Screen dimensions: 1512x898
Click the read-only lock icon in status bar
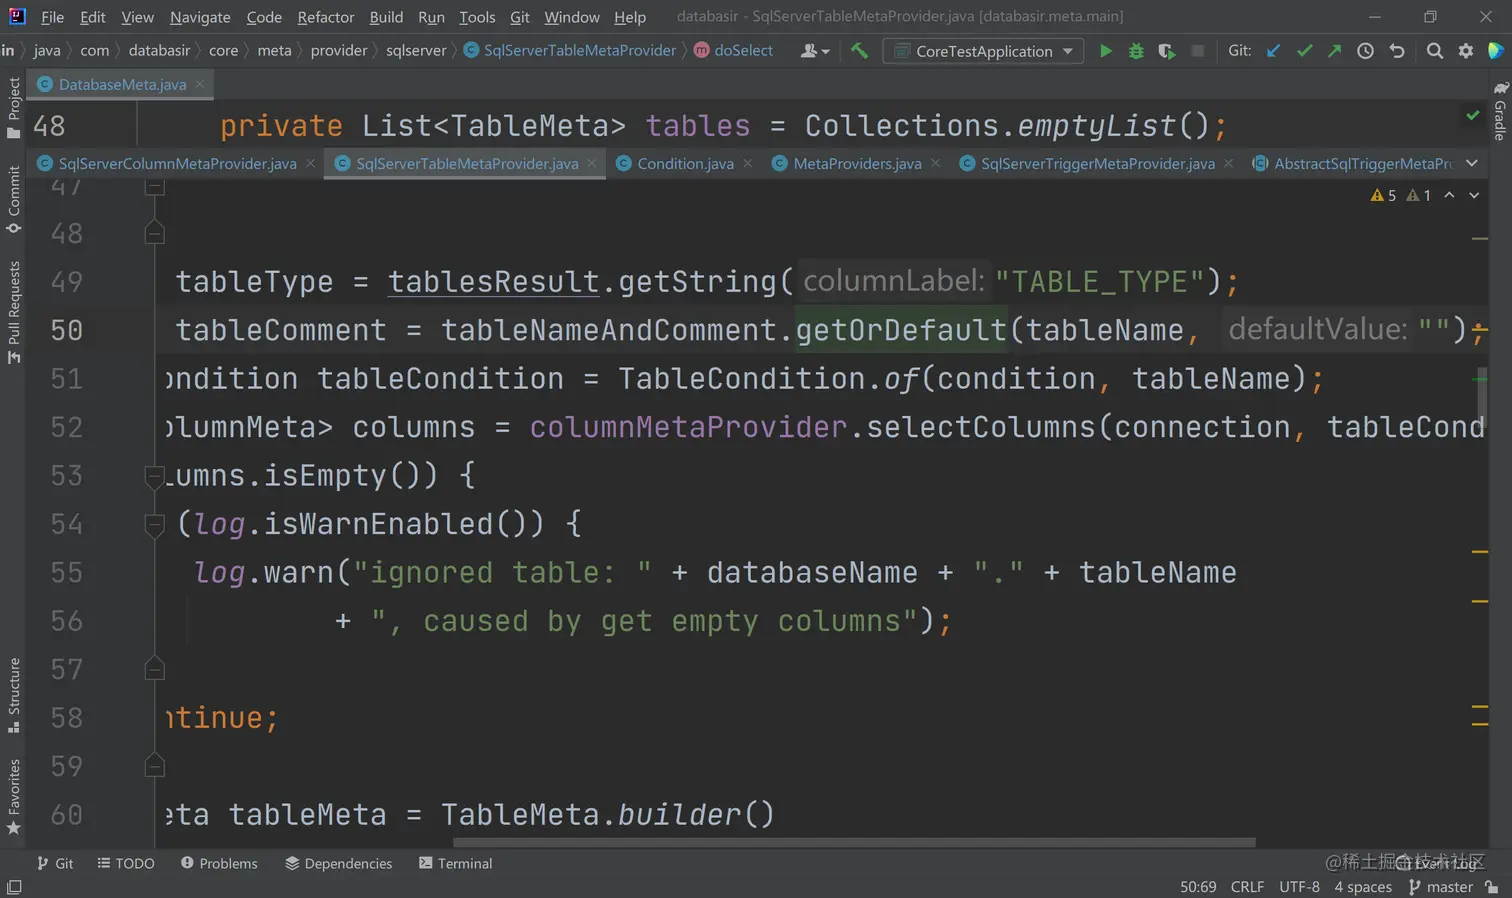click(1492, 887)
